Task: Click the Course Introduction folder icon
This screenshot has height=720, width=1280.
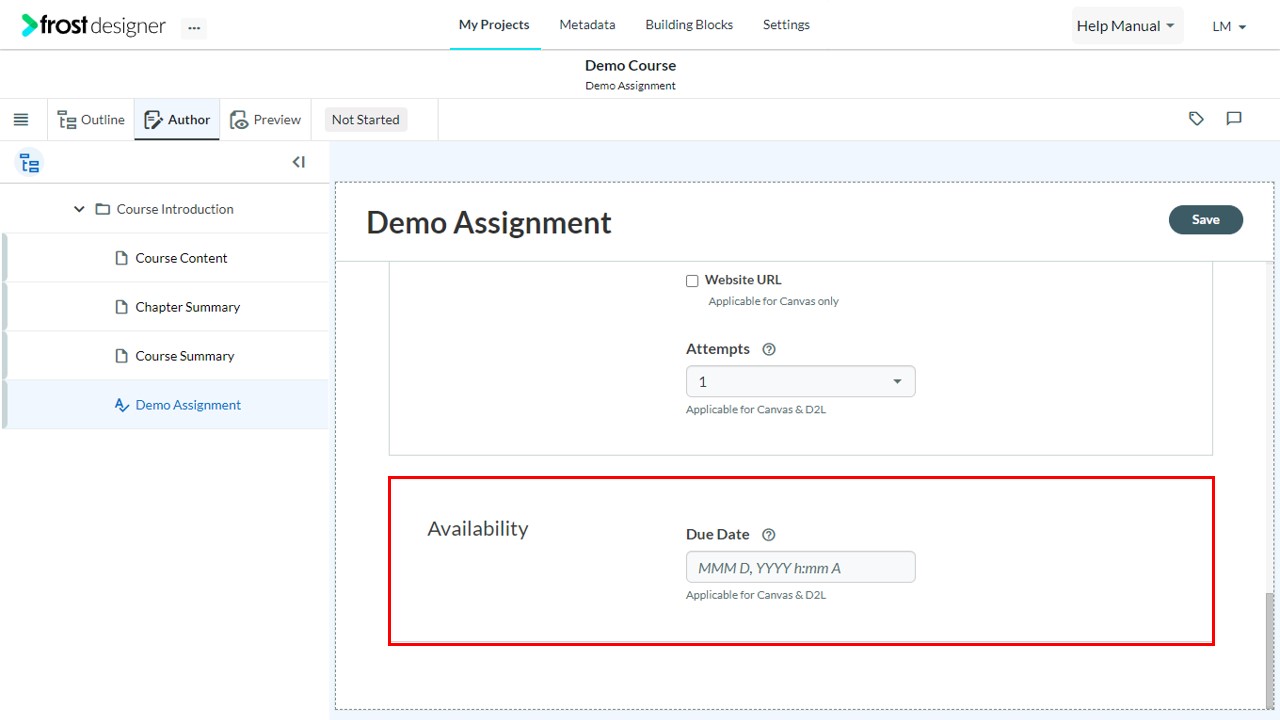Action: (x=102, y=209)
